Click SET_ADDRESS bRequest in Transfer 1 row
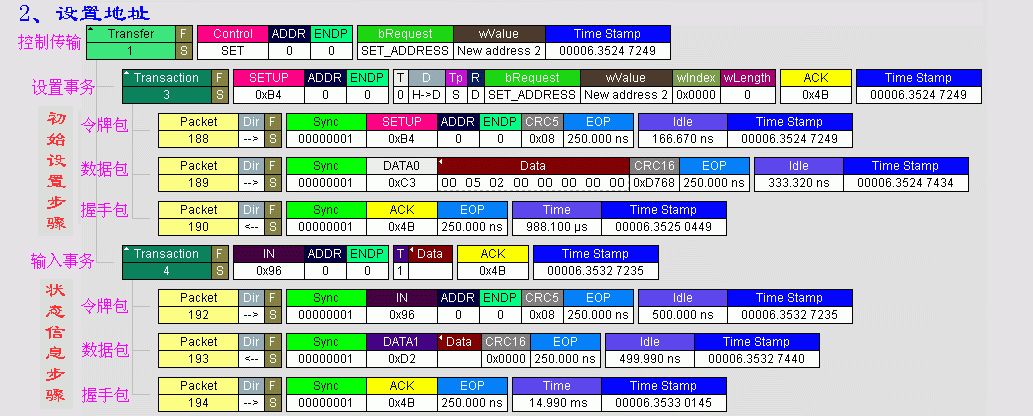The image size is (1033, 416). coord(405,50)
